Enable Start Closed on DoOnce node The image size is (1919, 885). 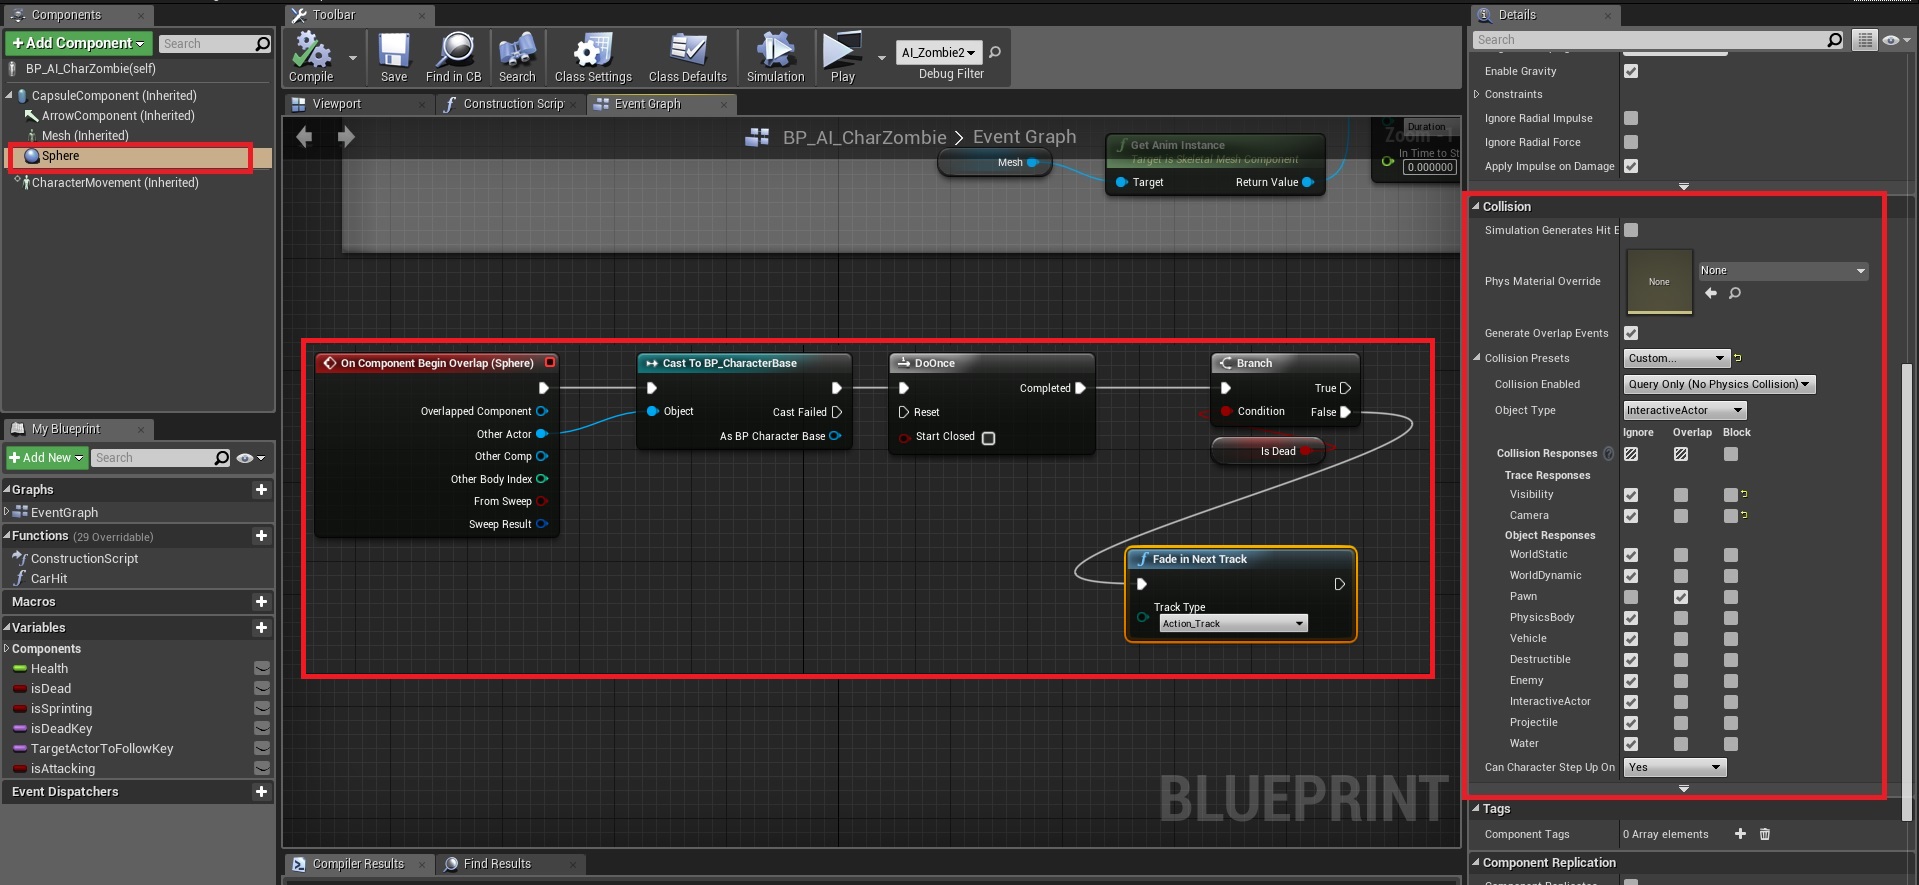click(988, 438)
